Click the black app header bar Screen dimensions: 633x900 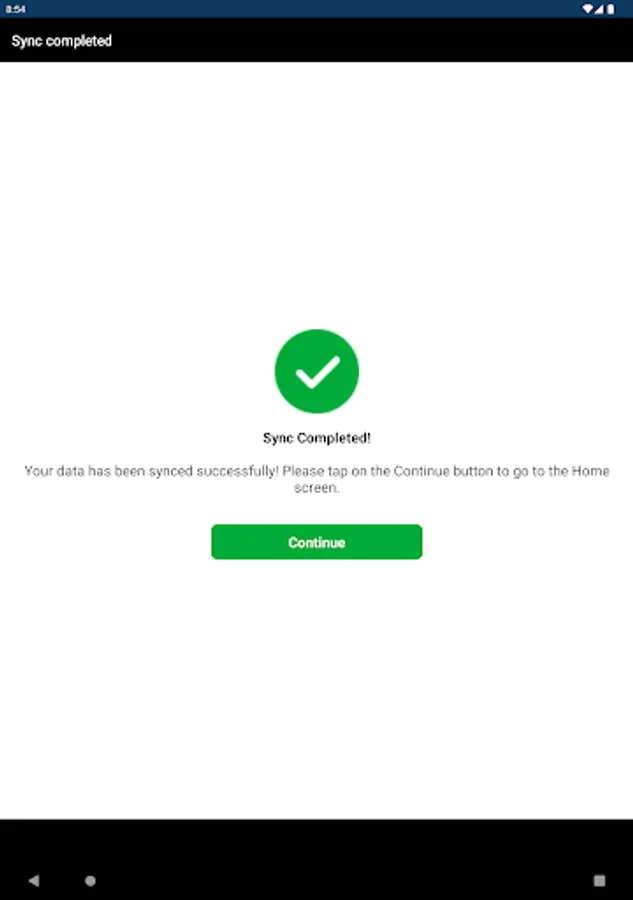[316, 40]
